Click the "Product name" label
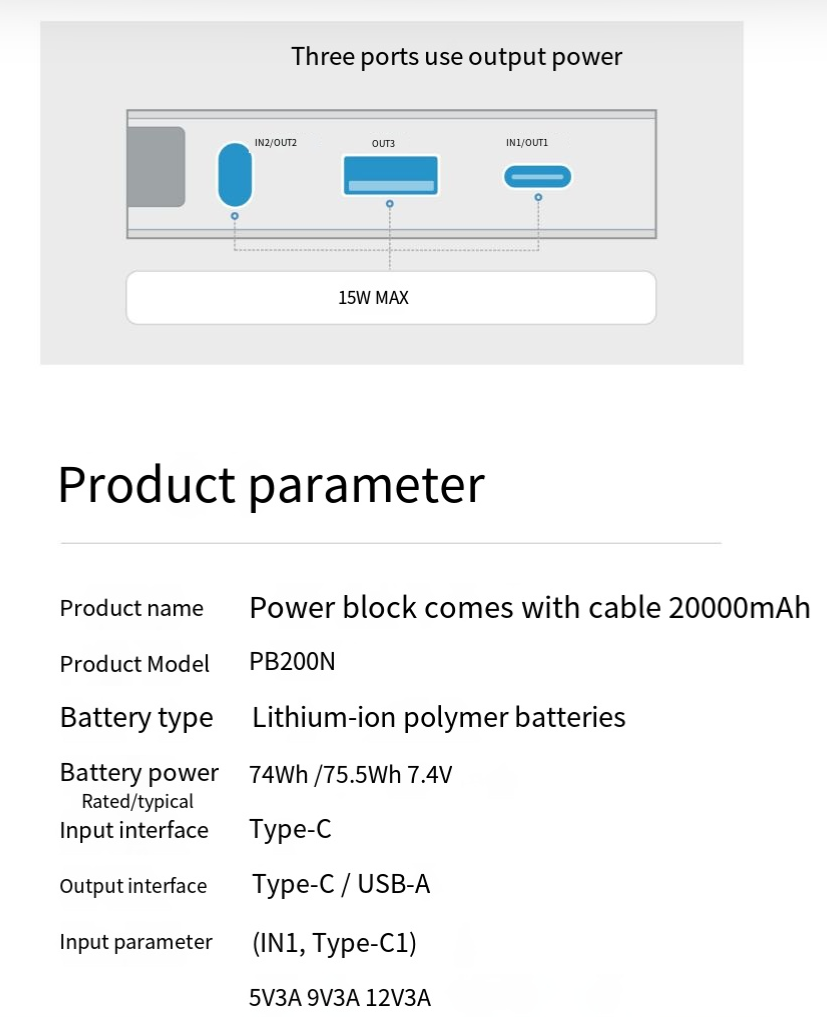Viewport: 827px width, 1017px height. (x=131, y=608)
